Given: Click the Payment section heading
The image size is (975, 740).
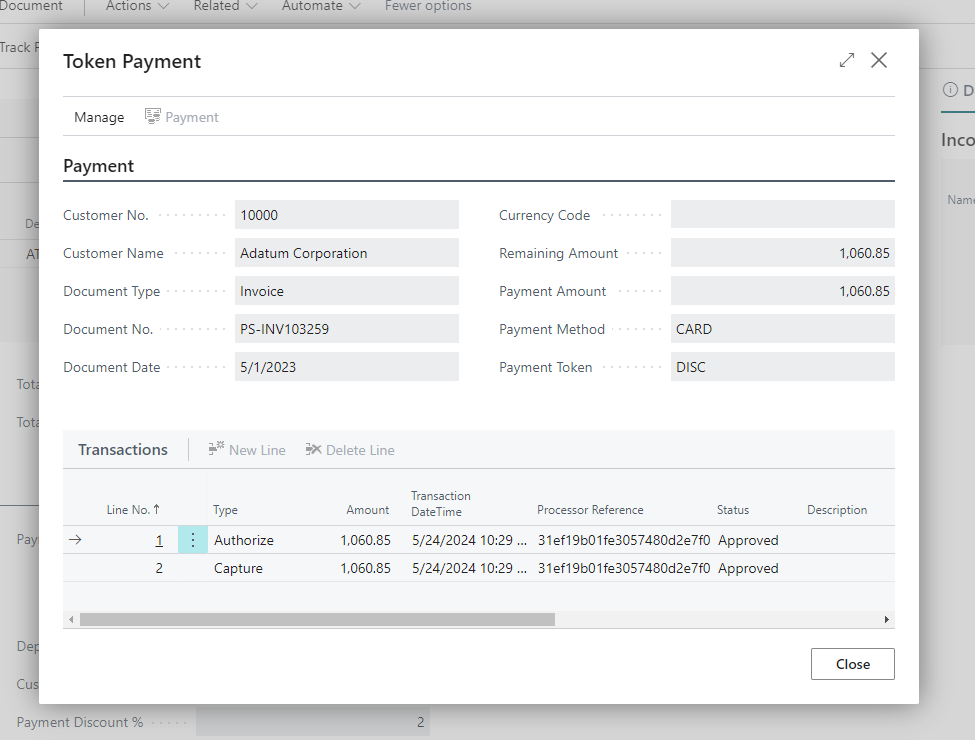Looking at the screenshot, I should coord(98,166).
